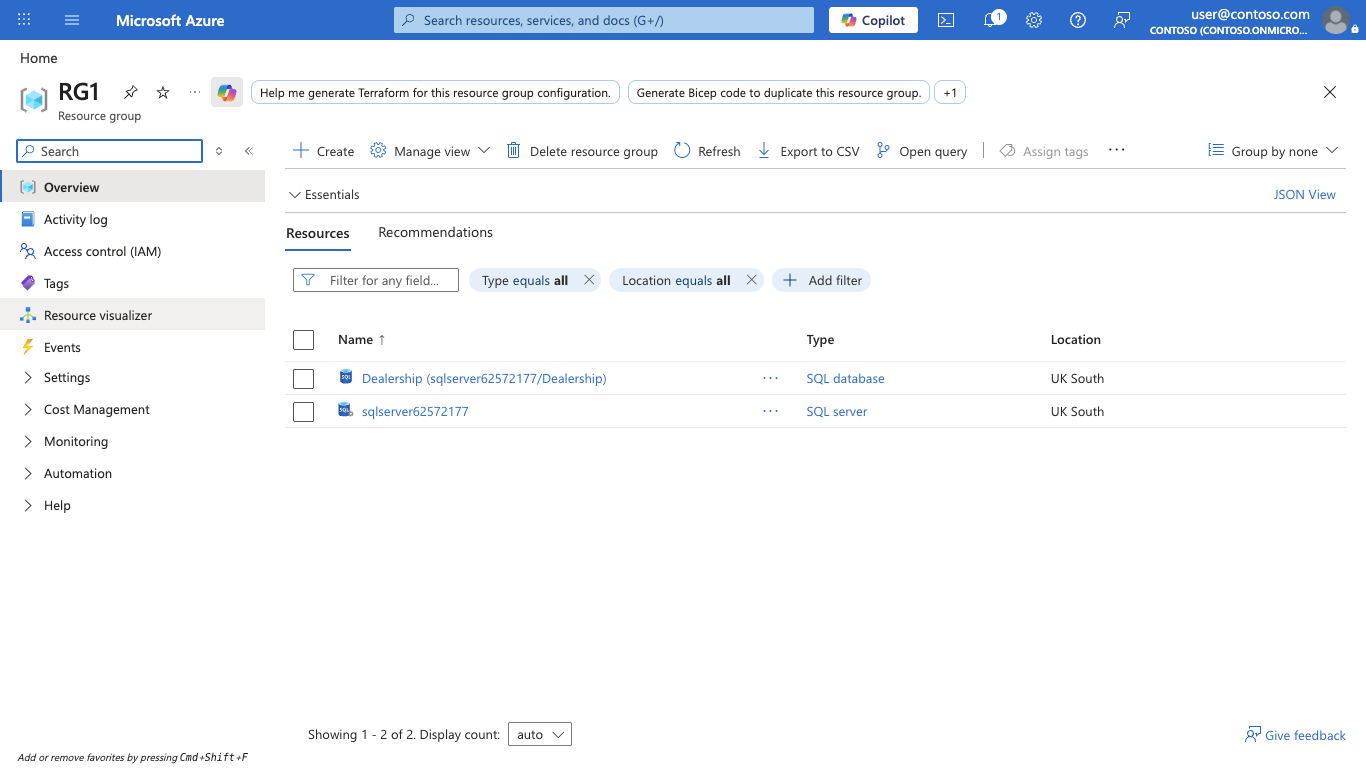Open the Group by none dropdown
The height and width of the screenshot is (768, 1366).
(x=1272, y=151)
